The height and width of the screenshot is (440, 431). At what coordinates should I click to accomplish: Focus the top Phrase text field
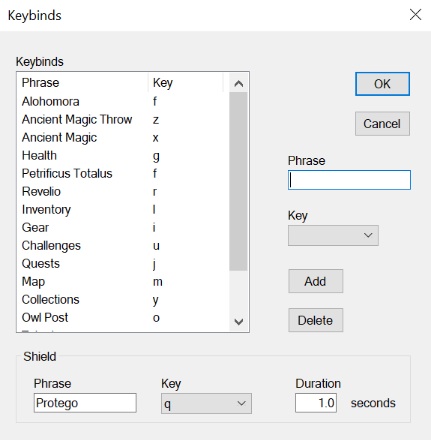pos(349,180)
